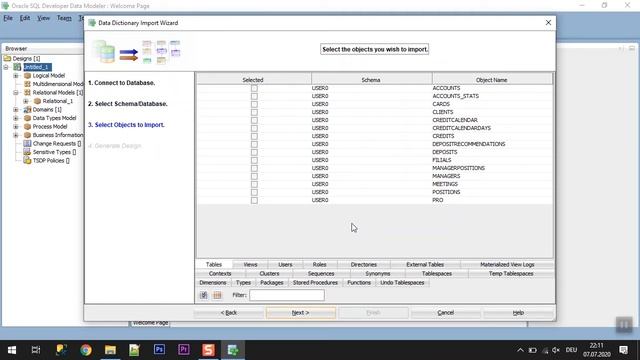Click the TSDP Policies icon

click(27, 160)
